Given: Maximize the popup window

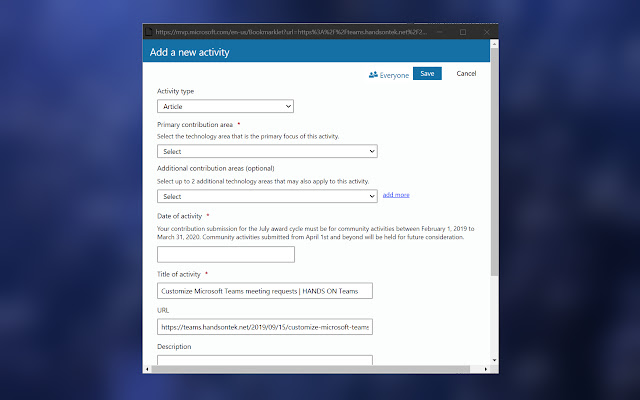Looking at the screenshot, I should 463,32.
